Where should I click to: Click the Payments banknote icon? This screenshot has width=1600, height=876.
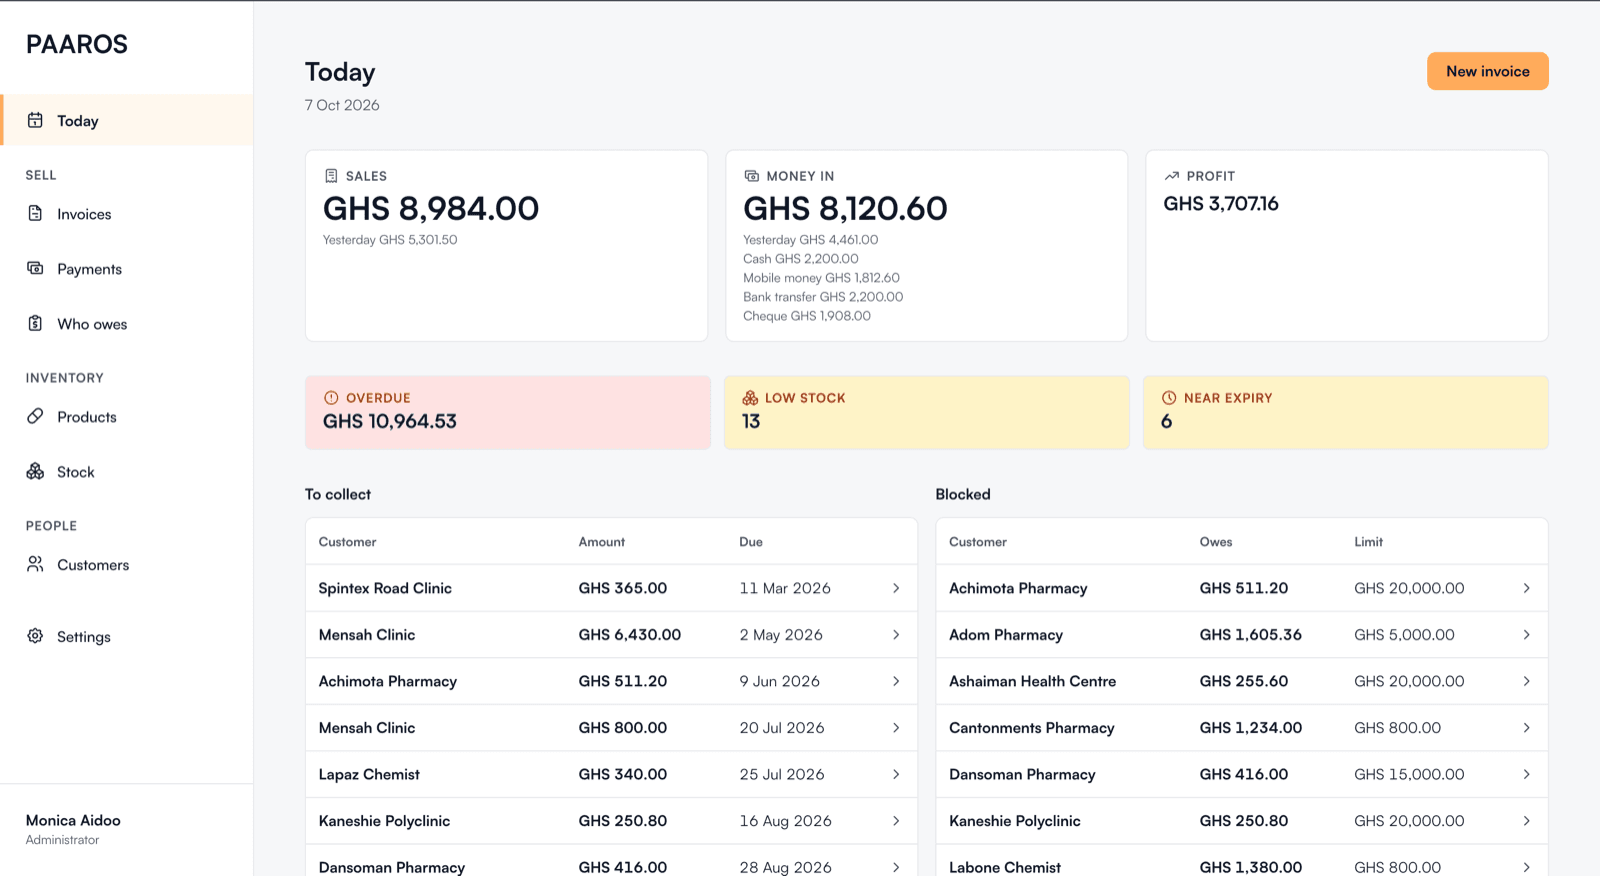click(x=35, y=268)
